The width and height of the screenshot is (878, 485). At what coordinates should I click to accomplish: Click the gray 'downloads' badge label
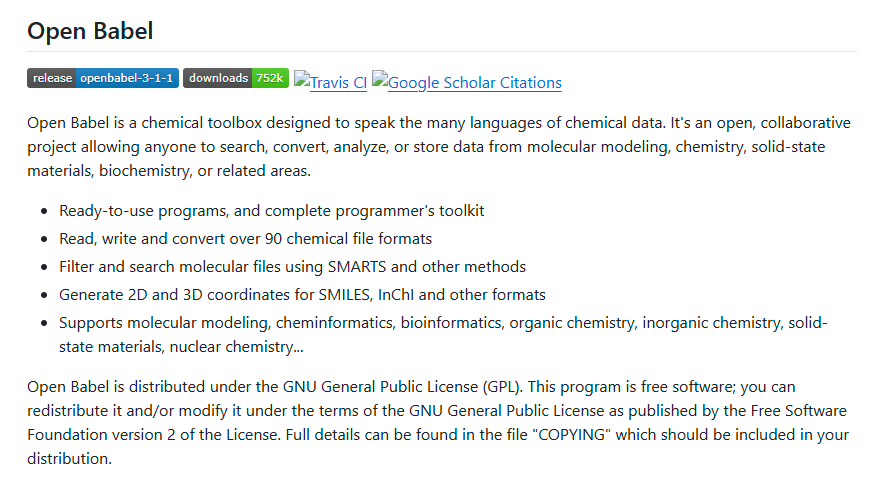pos(217,78)
